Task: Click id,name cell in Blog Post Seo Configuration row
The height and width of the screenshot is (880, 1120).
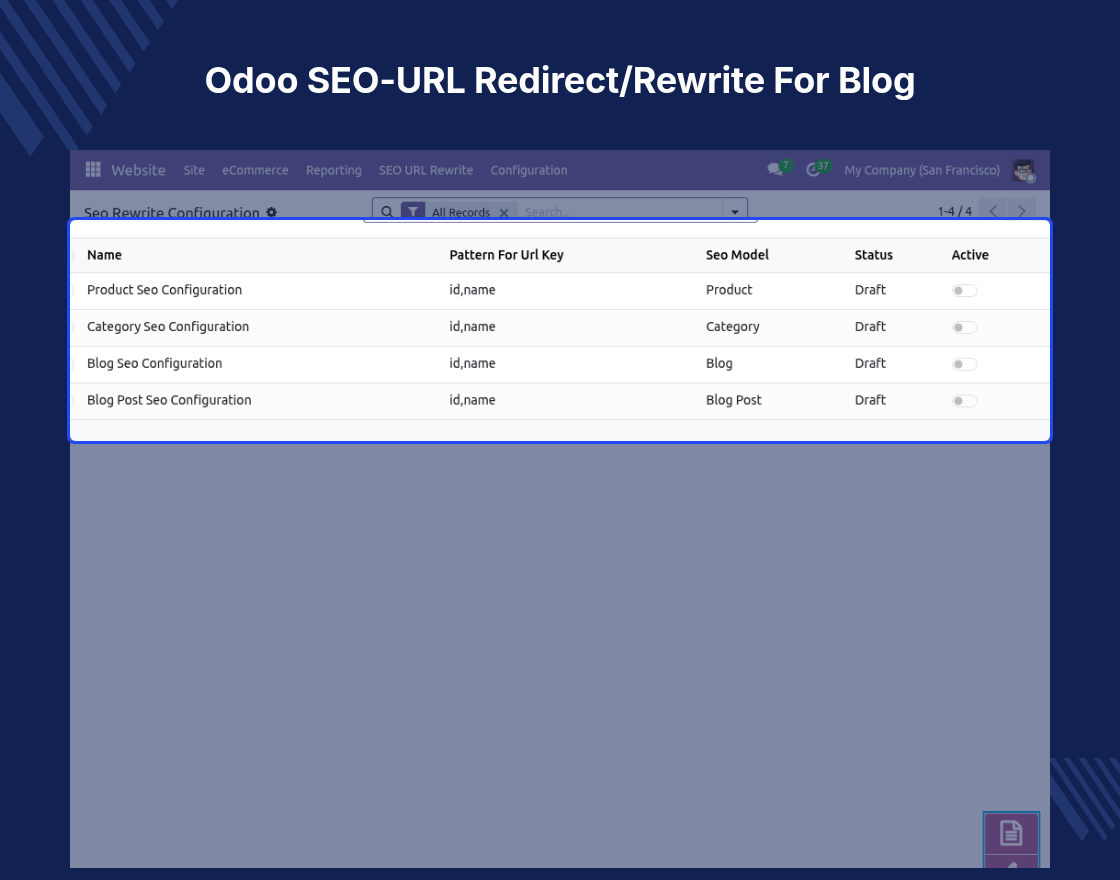Action: [x=472, y=400]
